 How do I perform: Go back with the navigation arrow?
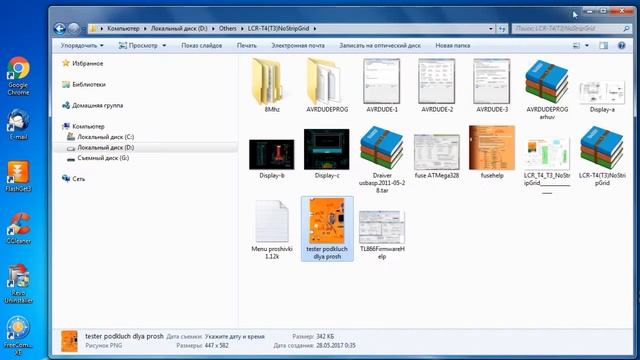[60, 28]
